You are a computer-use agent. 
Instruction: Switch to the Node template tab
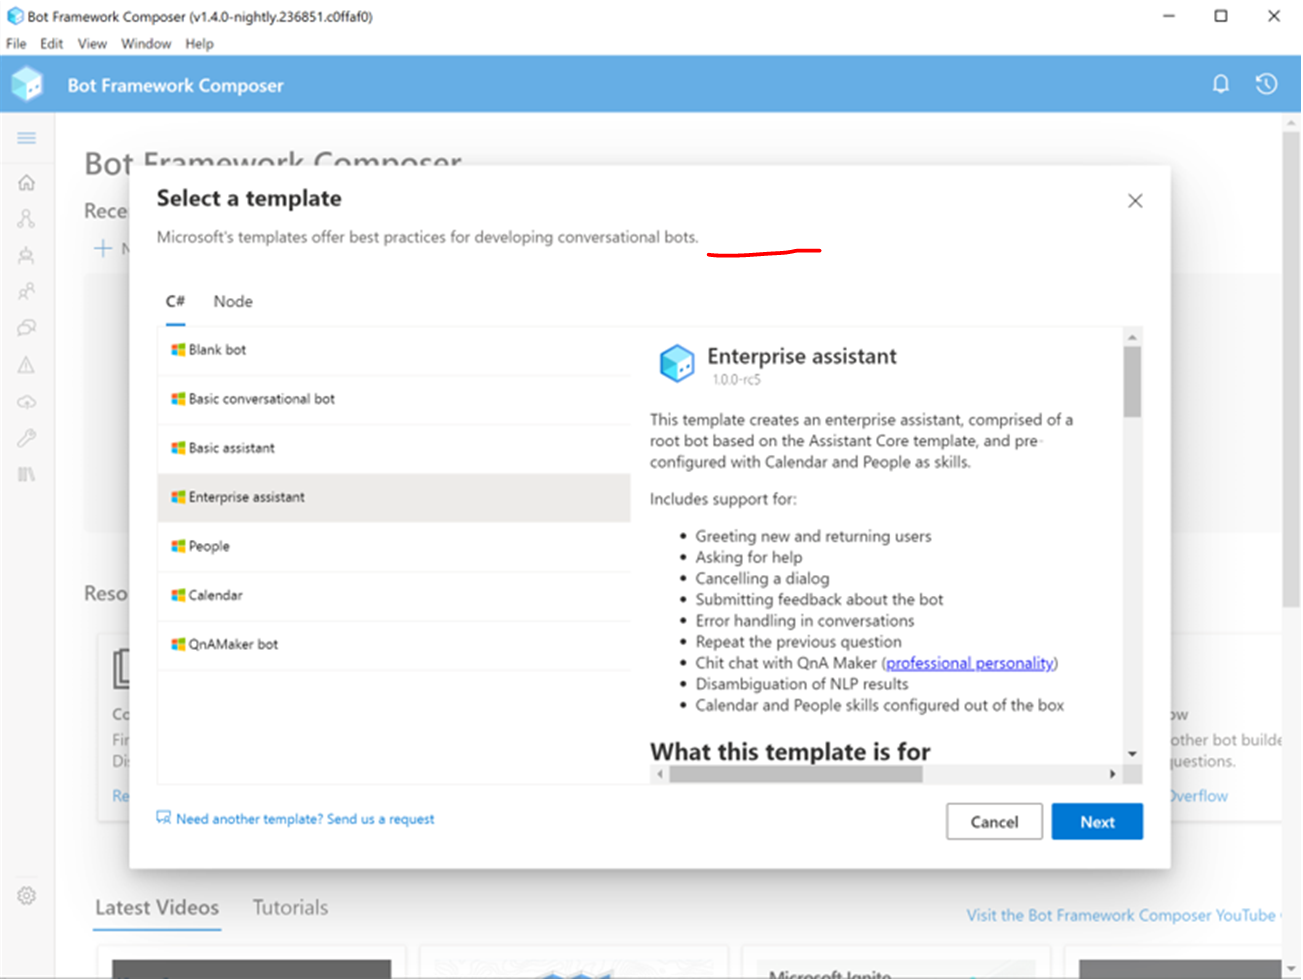coord(232,301)
